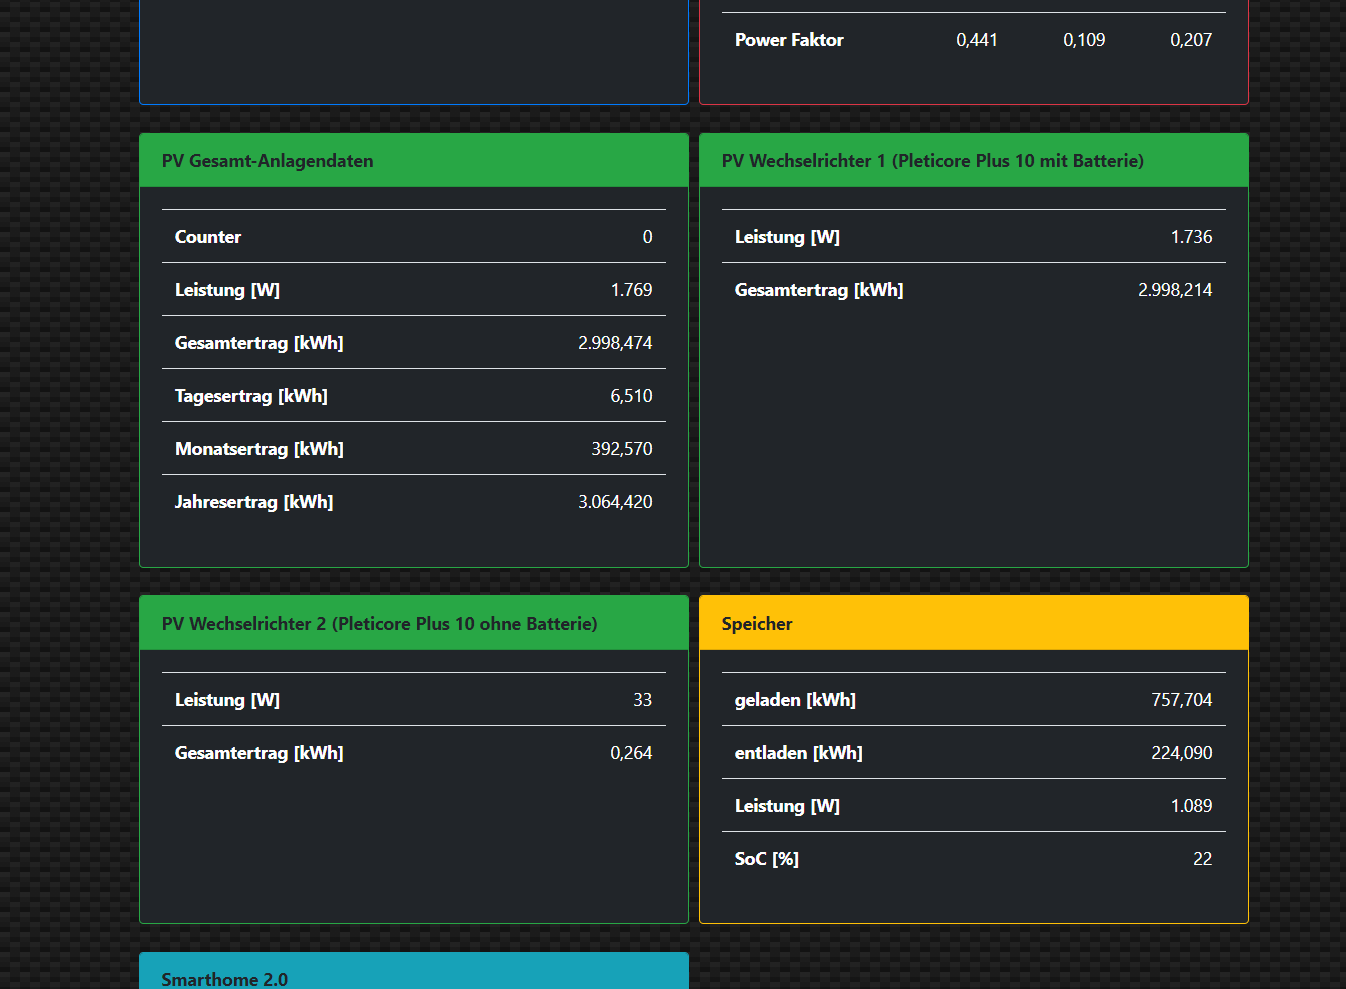Click the Counter row label
This screenshot has height=989, width=1346.
[x=208, y=237]
